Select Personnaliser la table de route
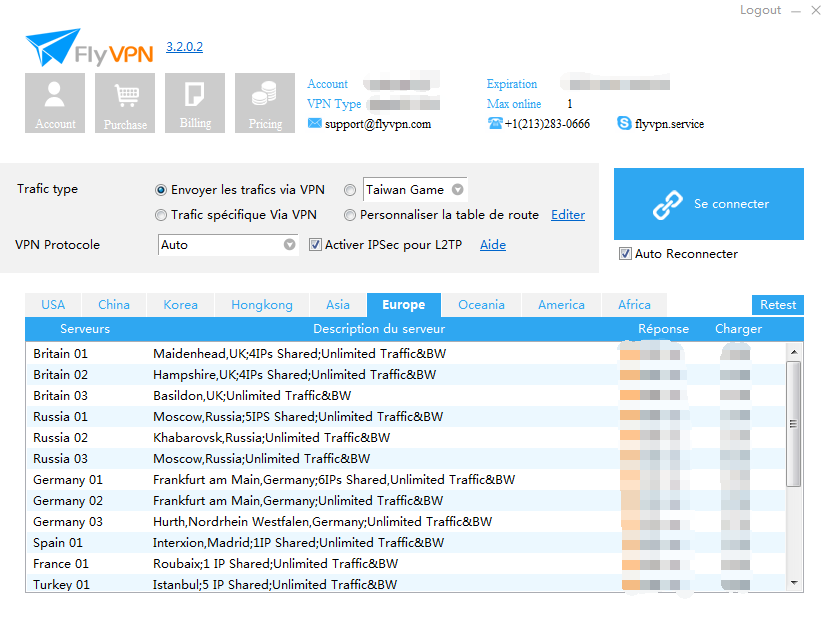The image size is (829, 623). click(349, 215)
